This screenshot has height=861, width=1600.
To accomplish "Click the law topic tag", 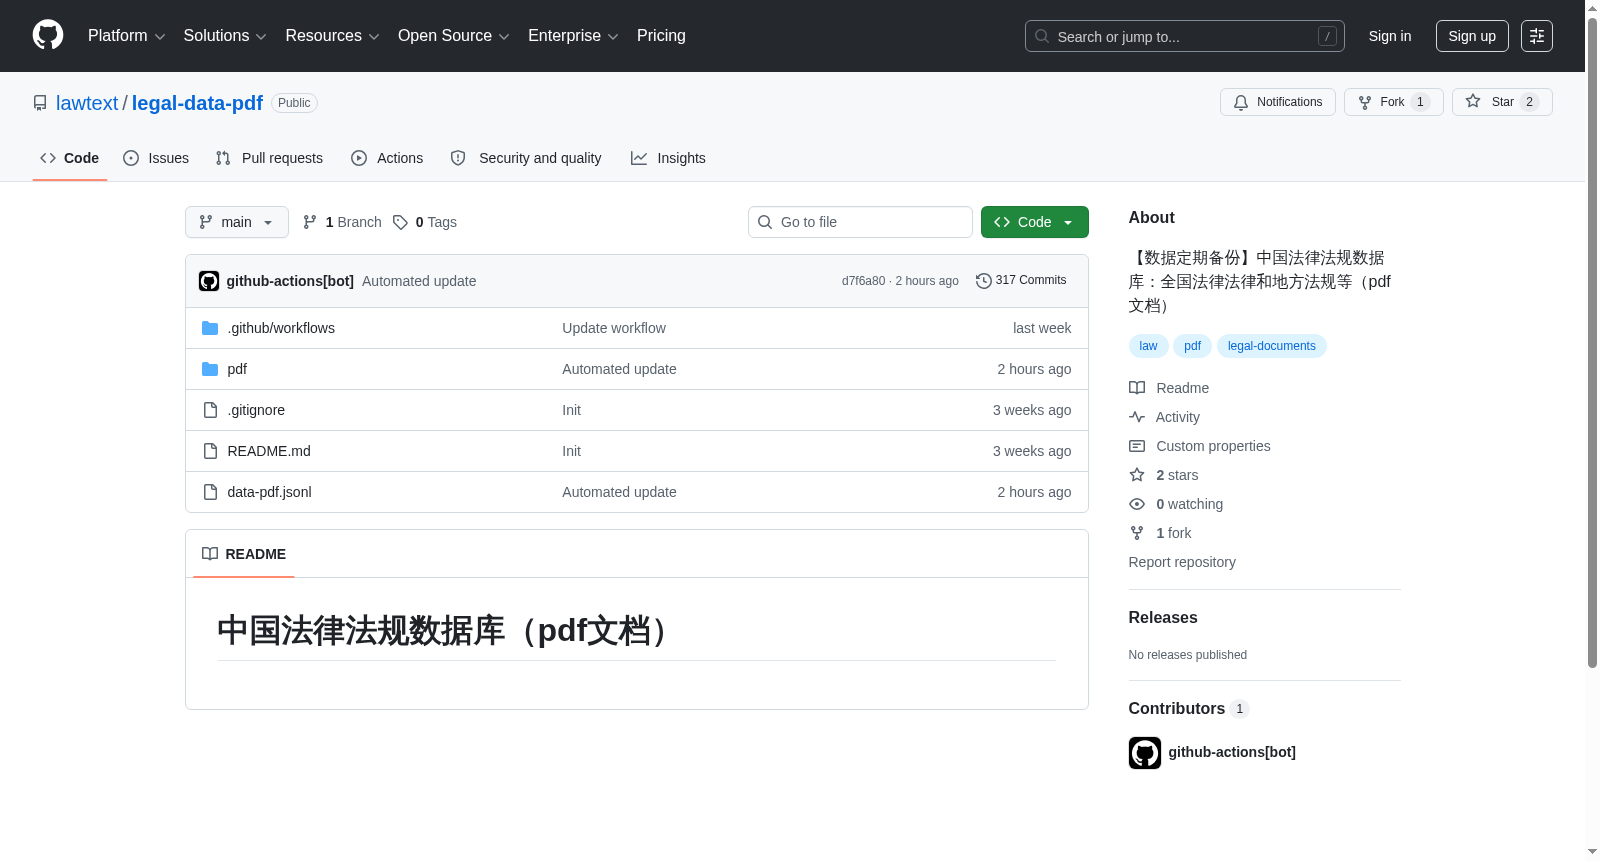I will pyautogui.click(x=1148, y=346).
